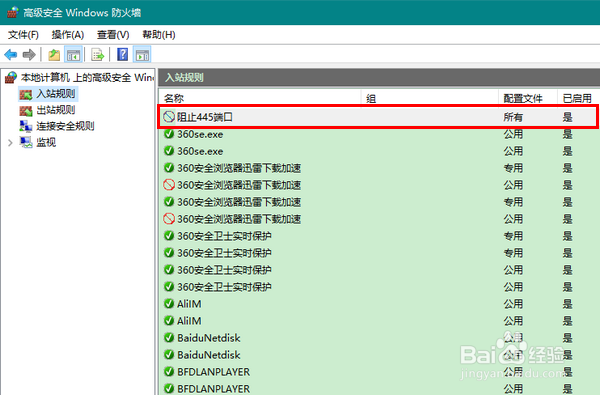Go back with the blue left arrow
The height and width of the screenshot is (395, 600).
[x=11, y=55]
